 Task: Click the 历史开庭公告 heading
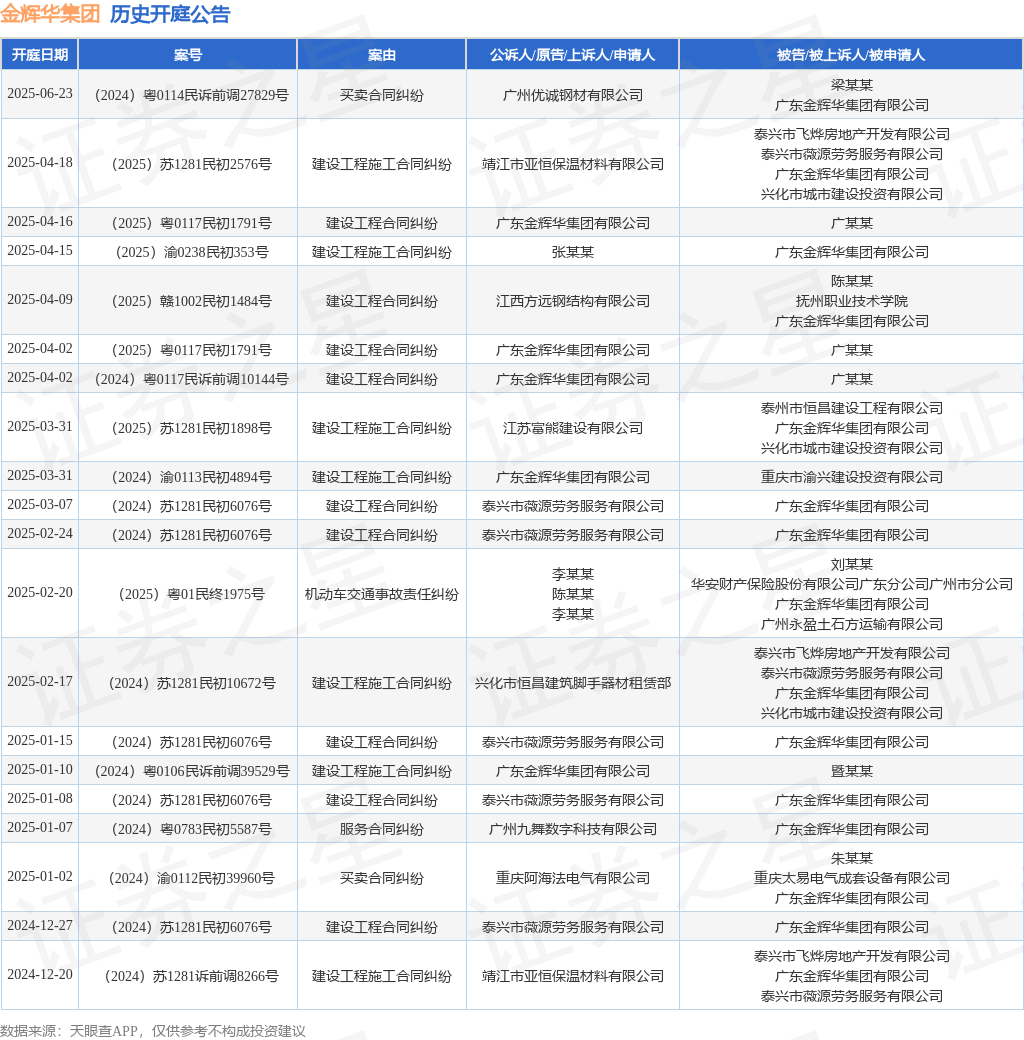pos(170,14)
